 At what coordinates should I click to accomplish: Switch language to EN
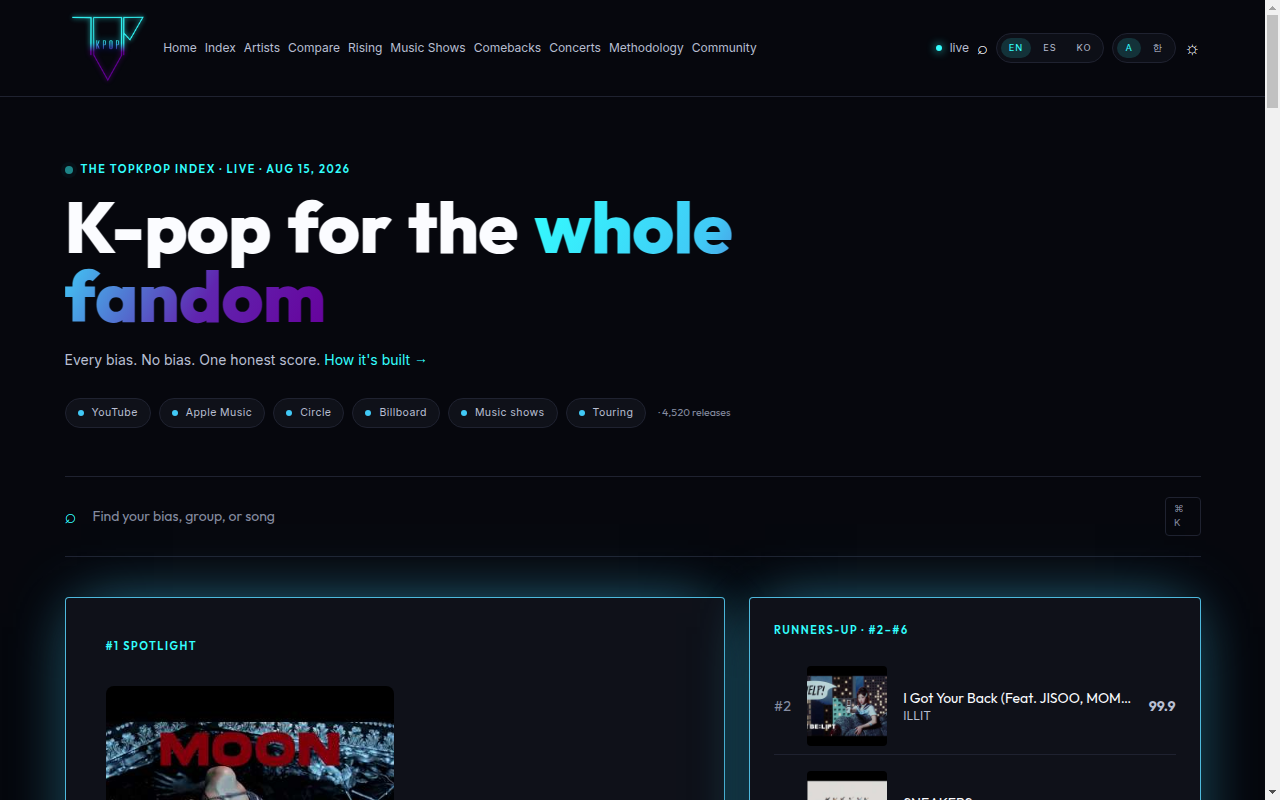[1015, 48]
